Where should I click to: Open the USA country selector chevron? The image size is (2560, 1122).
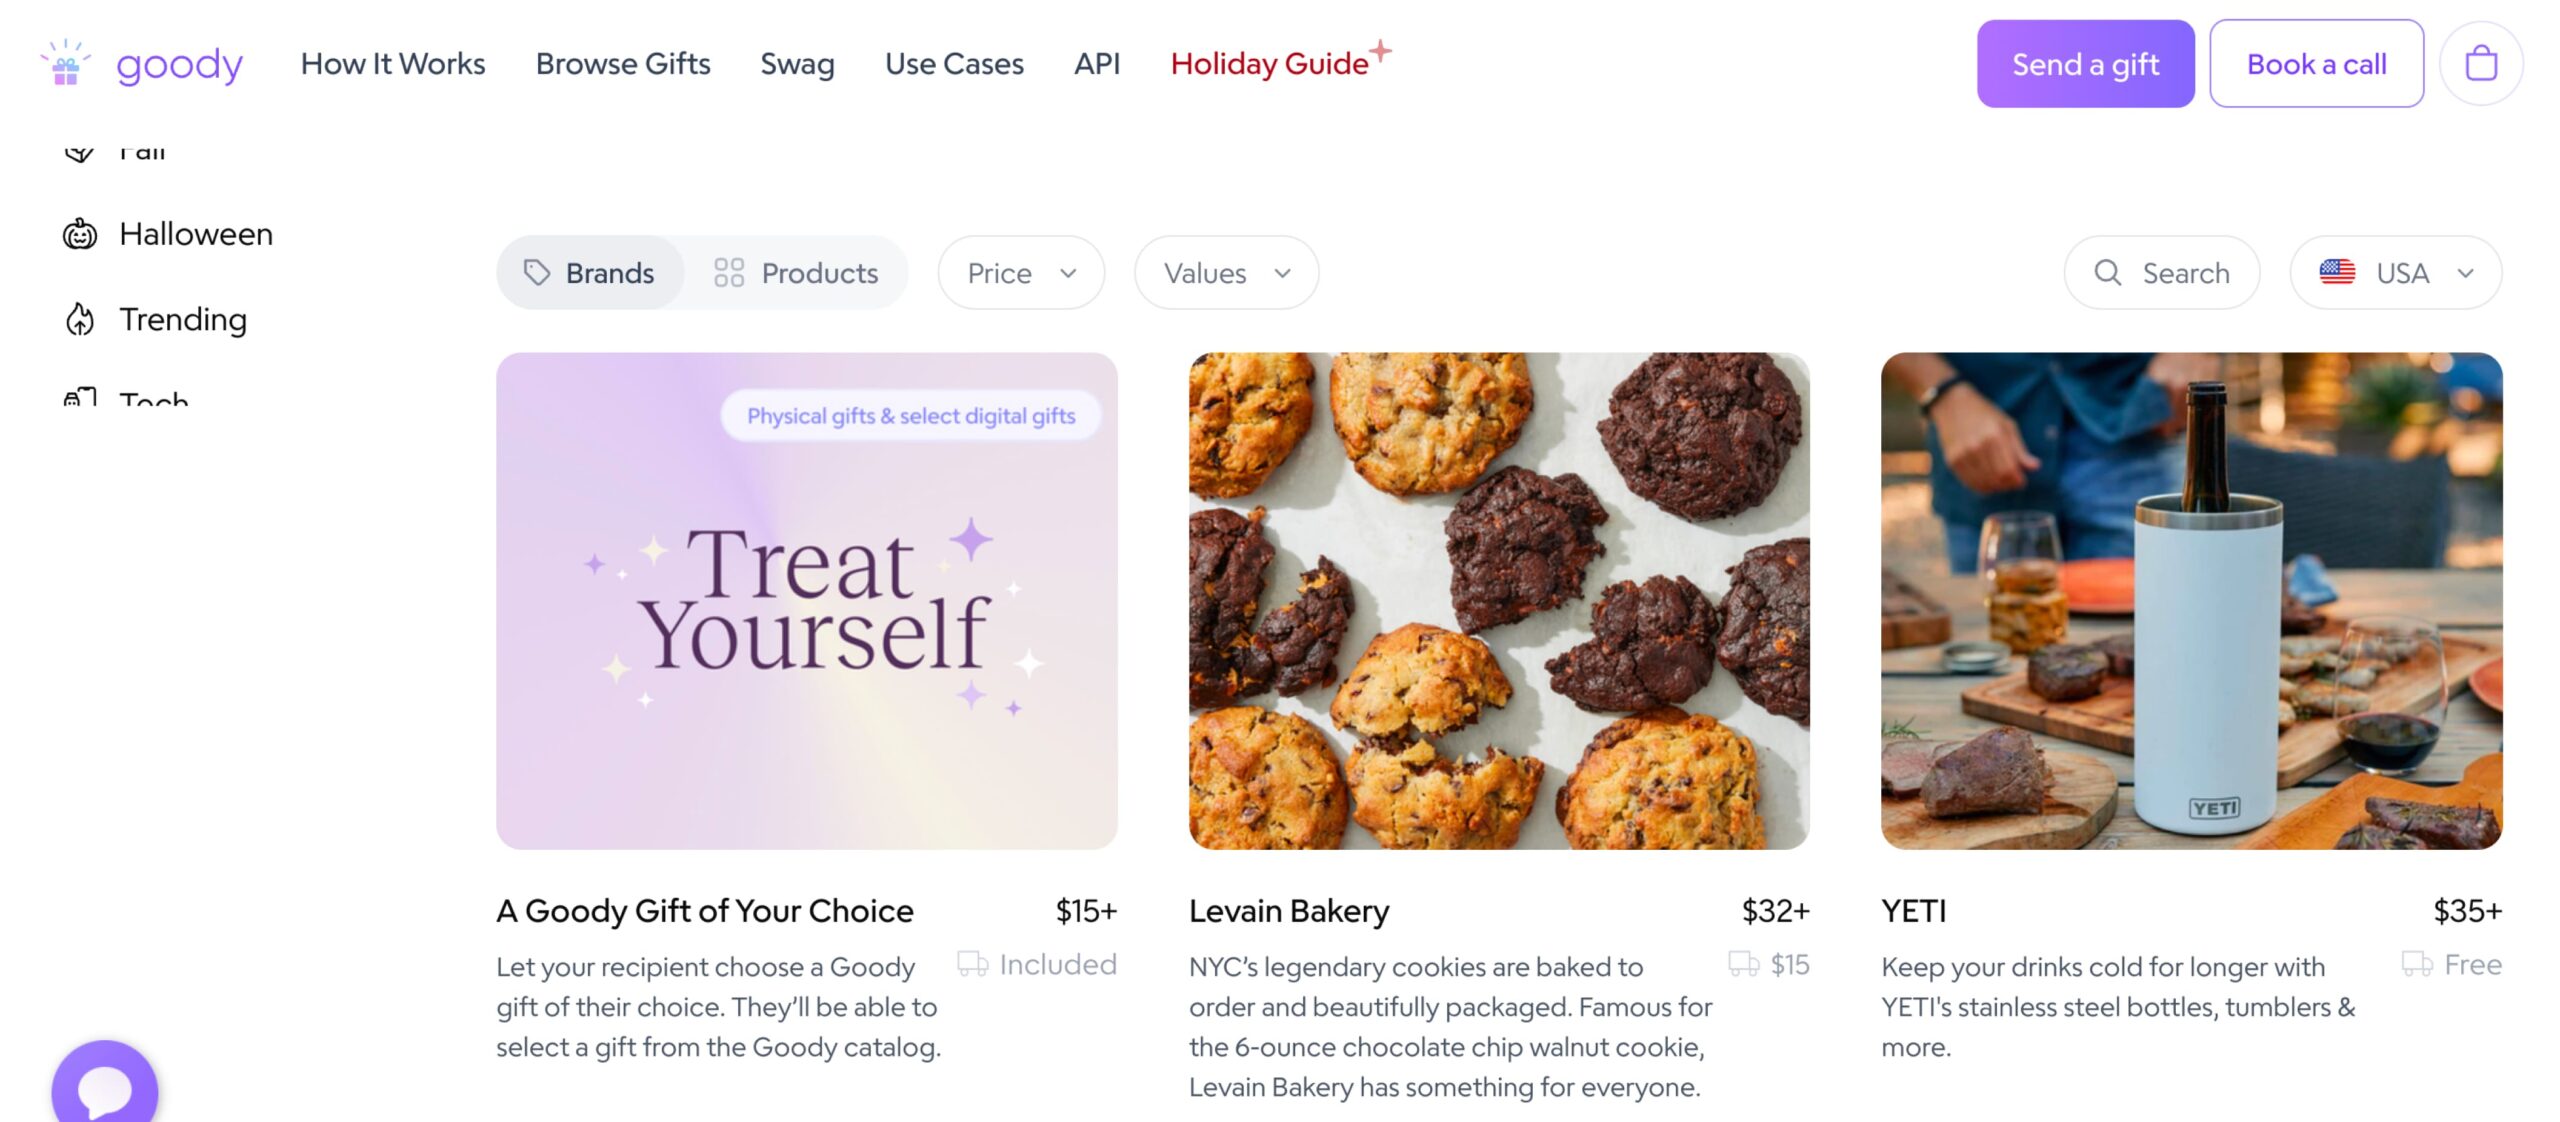[2465, 273]
